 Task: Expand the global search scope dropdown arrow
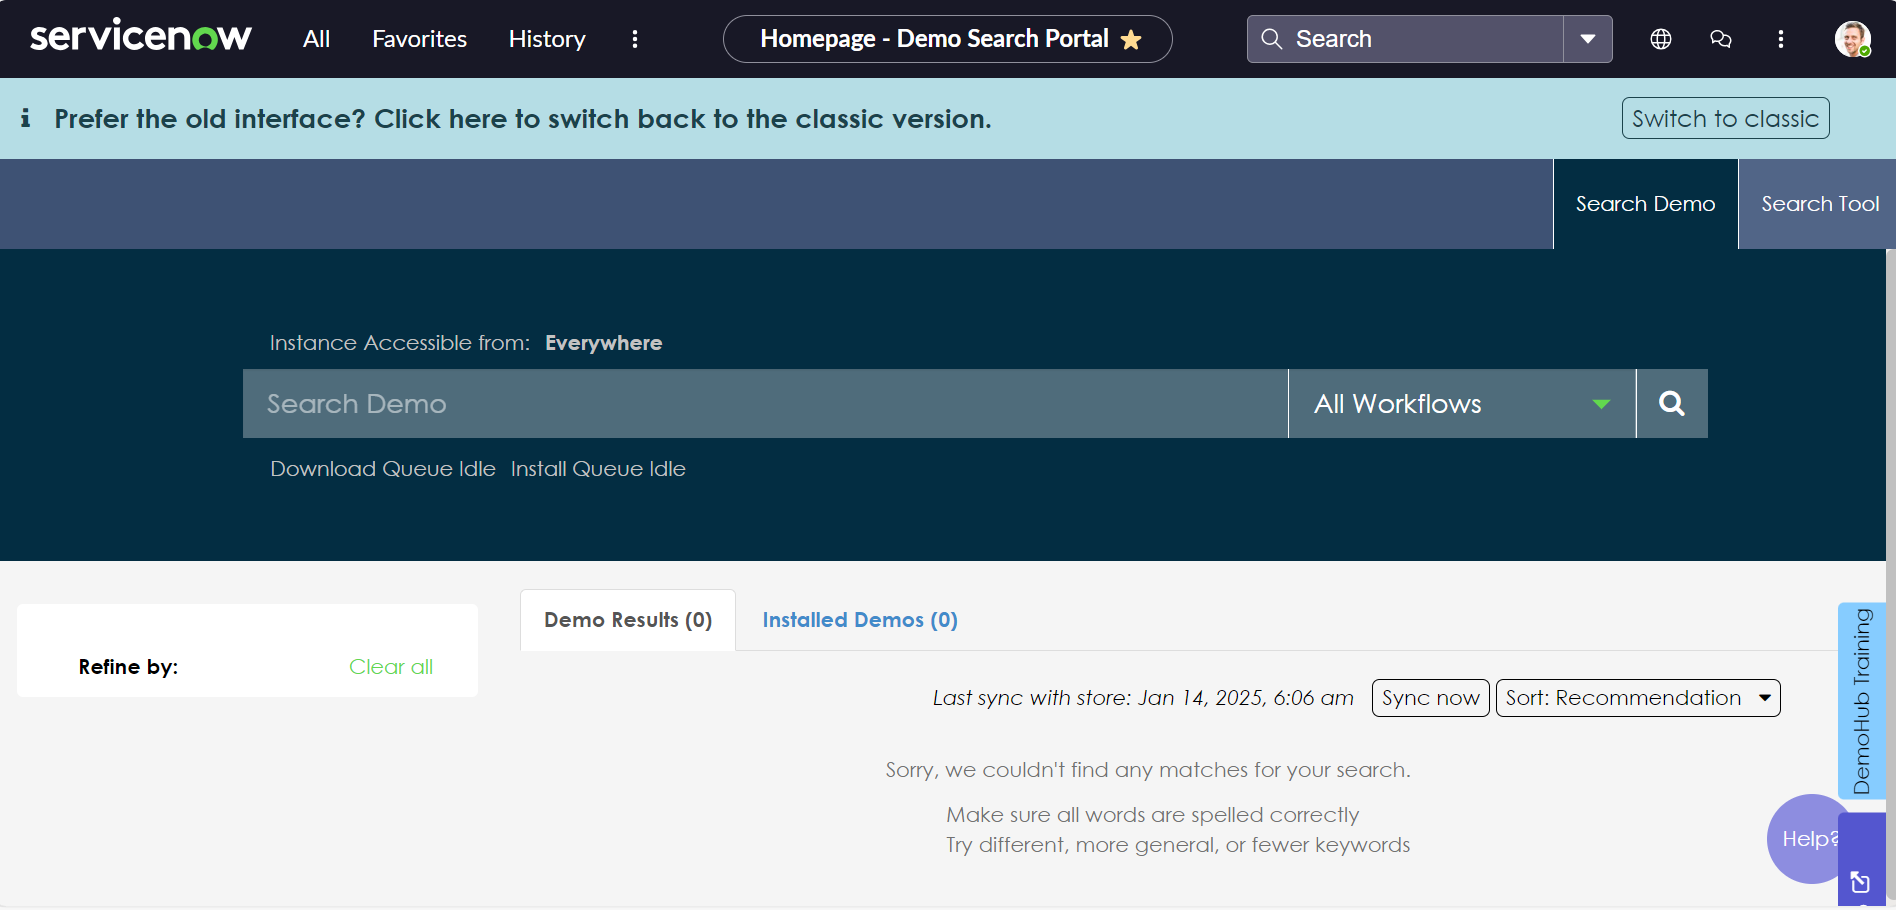click(1588, 39)
